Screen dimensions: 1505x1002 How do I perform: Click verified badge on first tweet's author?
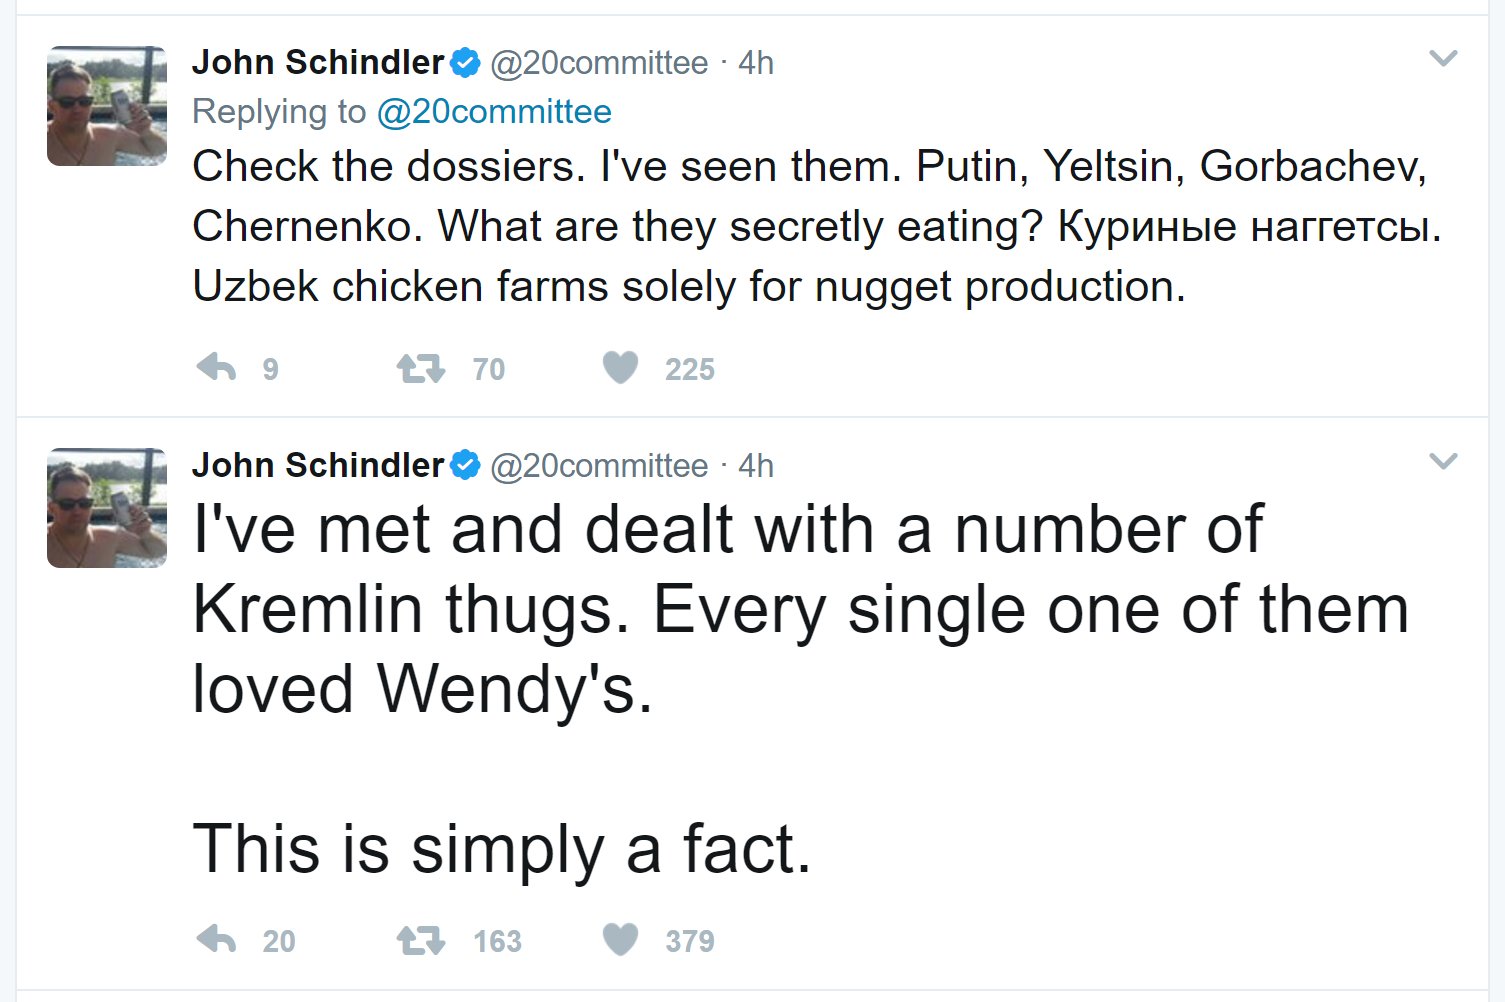tap(465, 63)
